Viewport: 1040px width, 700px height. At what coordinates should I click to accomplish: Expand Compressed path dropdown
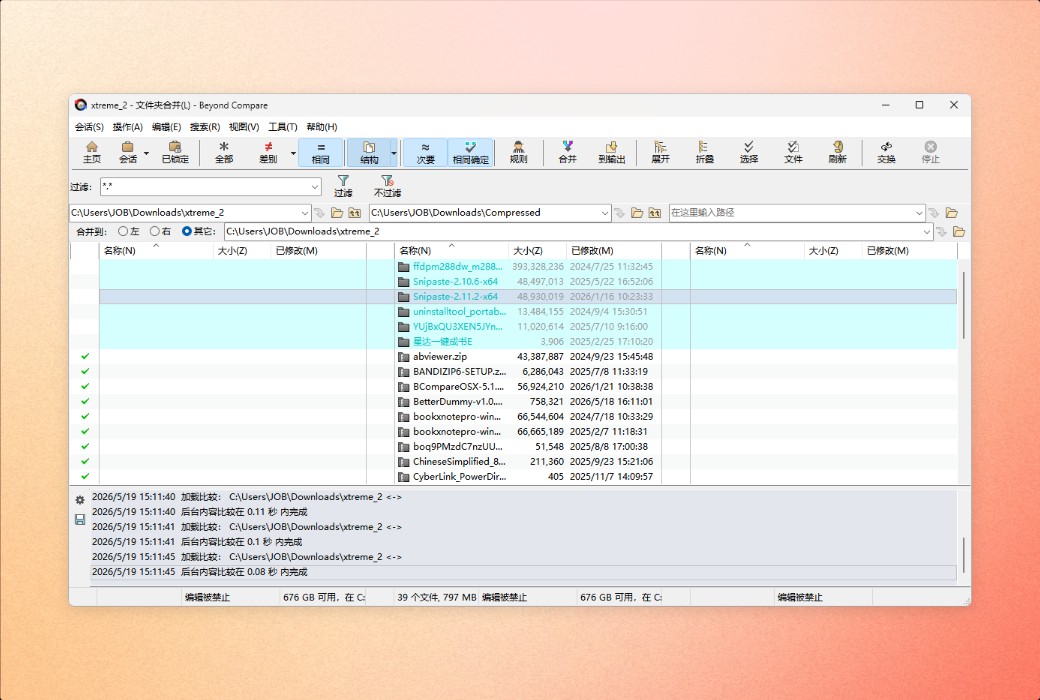604,213
